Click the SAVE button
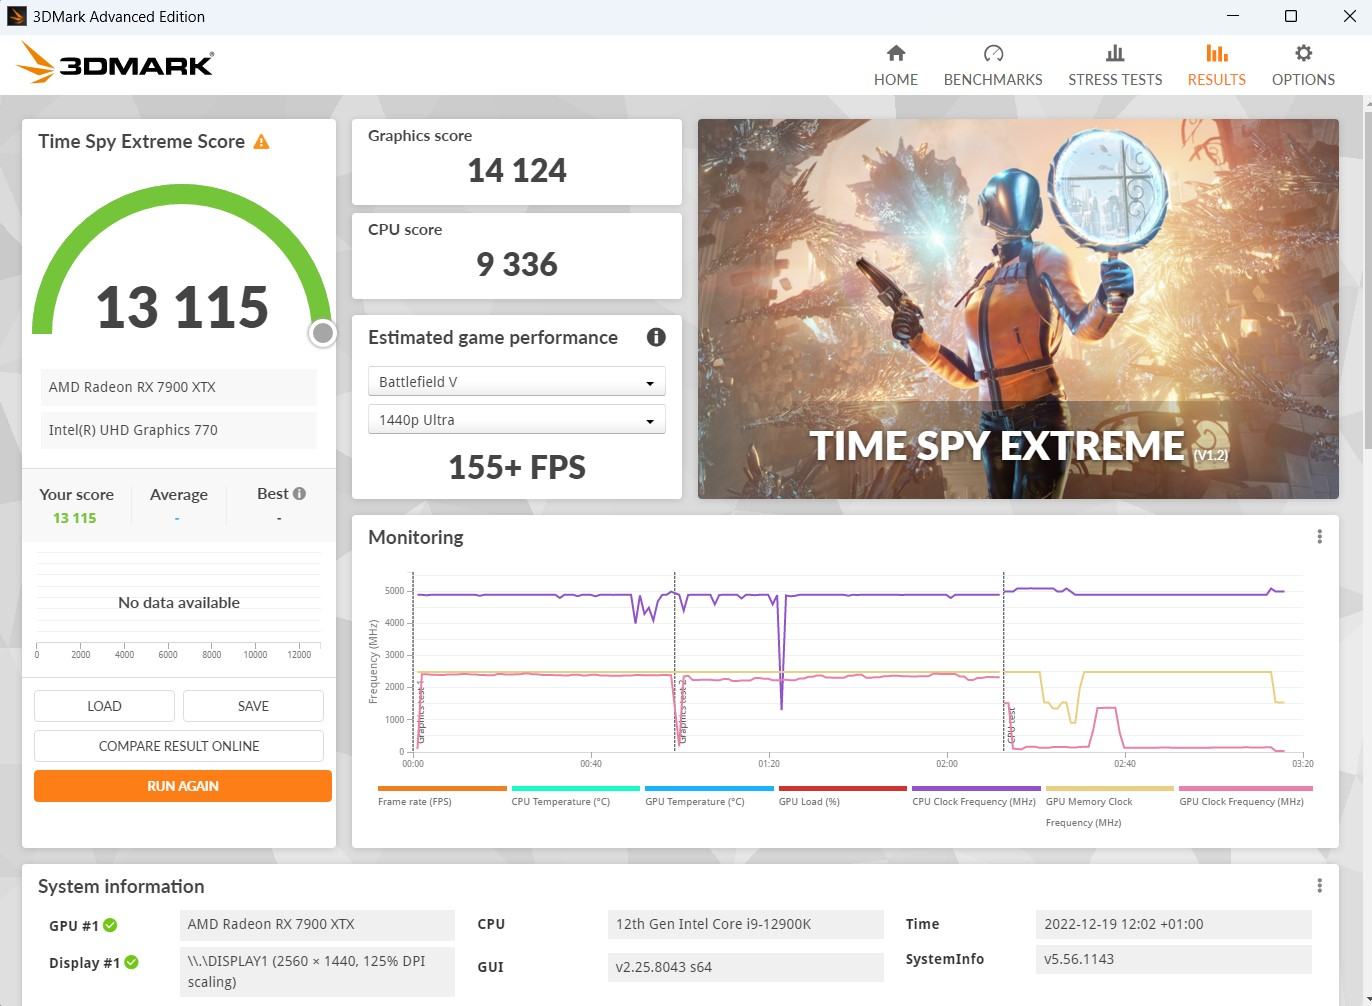The image size is (1372, 1006). pos(253,706)
